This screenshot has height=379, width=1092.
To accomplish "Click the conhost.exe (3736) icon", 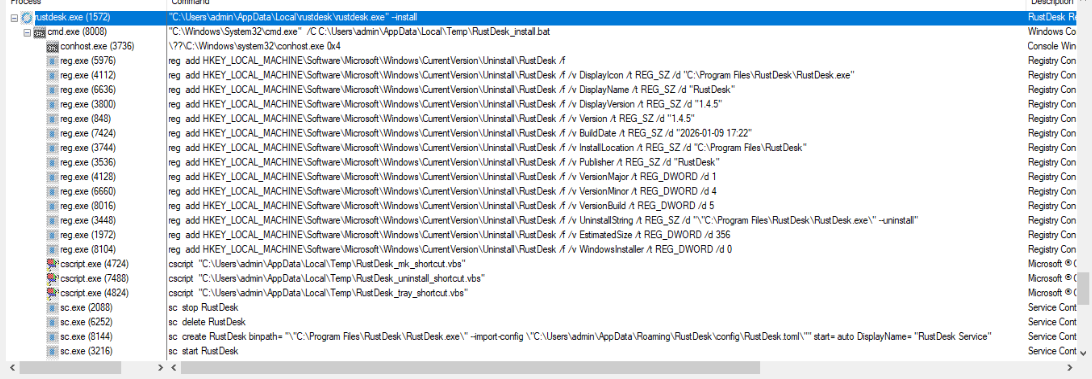I will 52,47.
